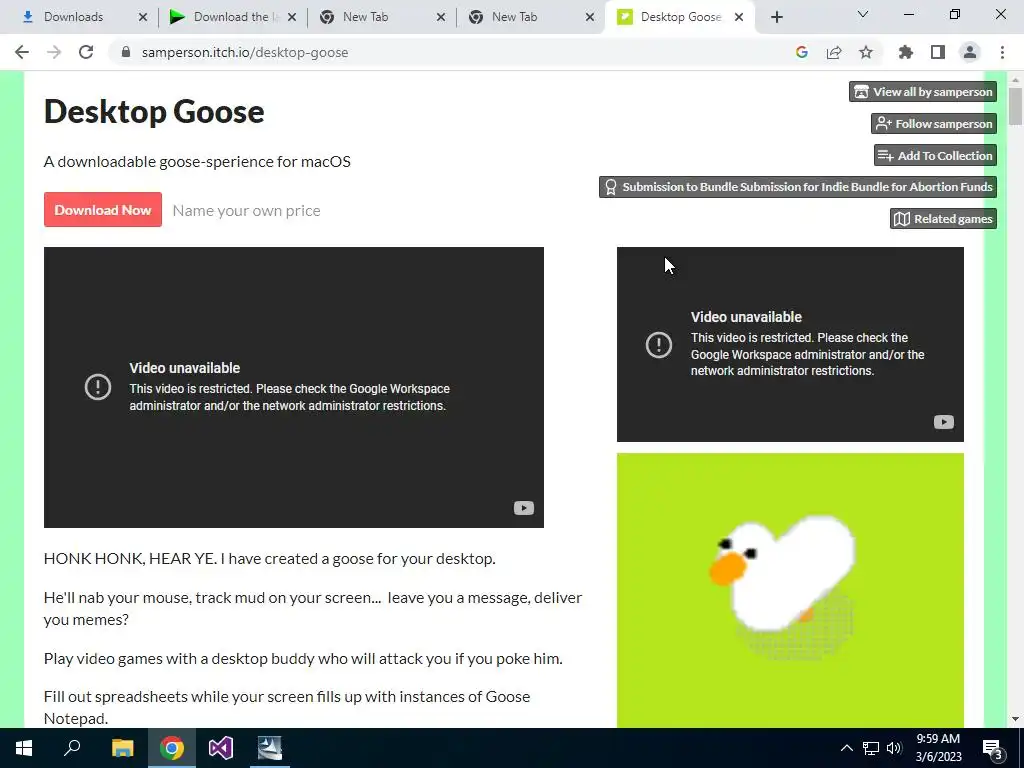Click the Download Now button
Screen dimensions: 1024x768
(x=103, y=210)
